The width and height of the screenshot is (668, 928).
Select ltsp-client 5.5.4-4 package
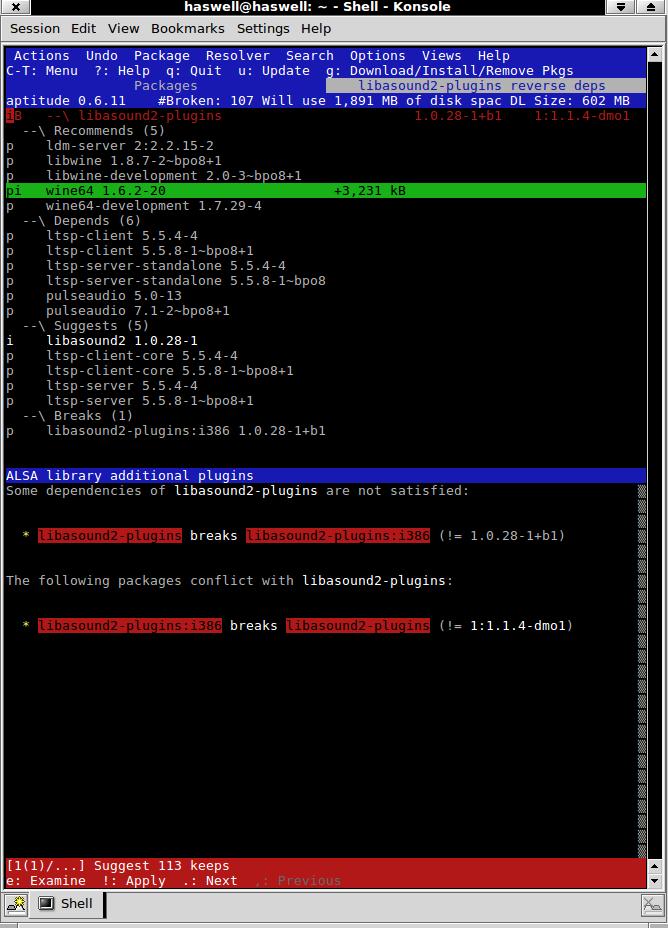tap(325, 236)
